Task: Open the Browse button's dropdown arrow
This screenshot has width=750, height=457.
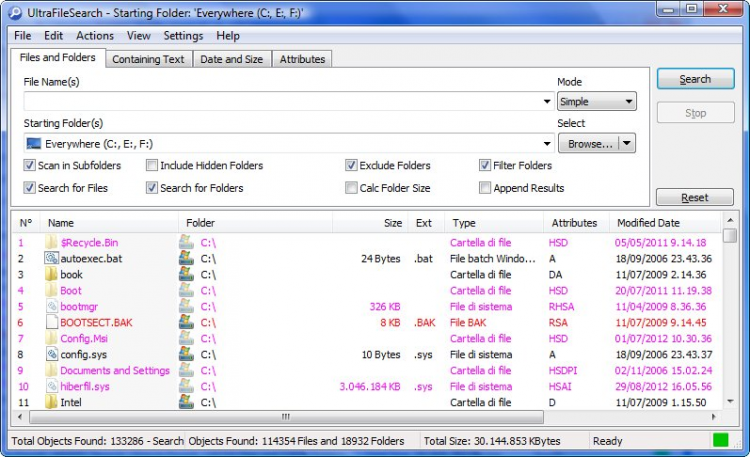Action: [627, 144]
